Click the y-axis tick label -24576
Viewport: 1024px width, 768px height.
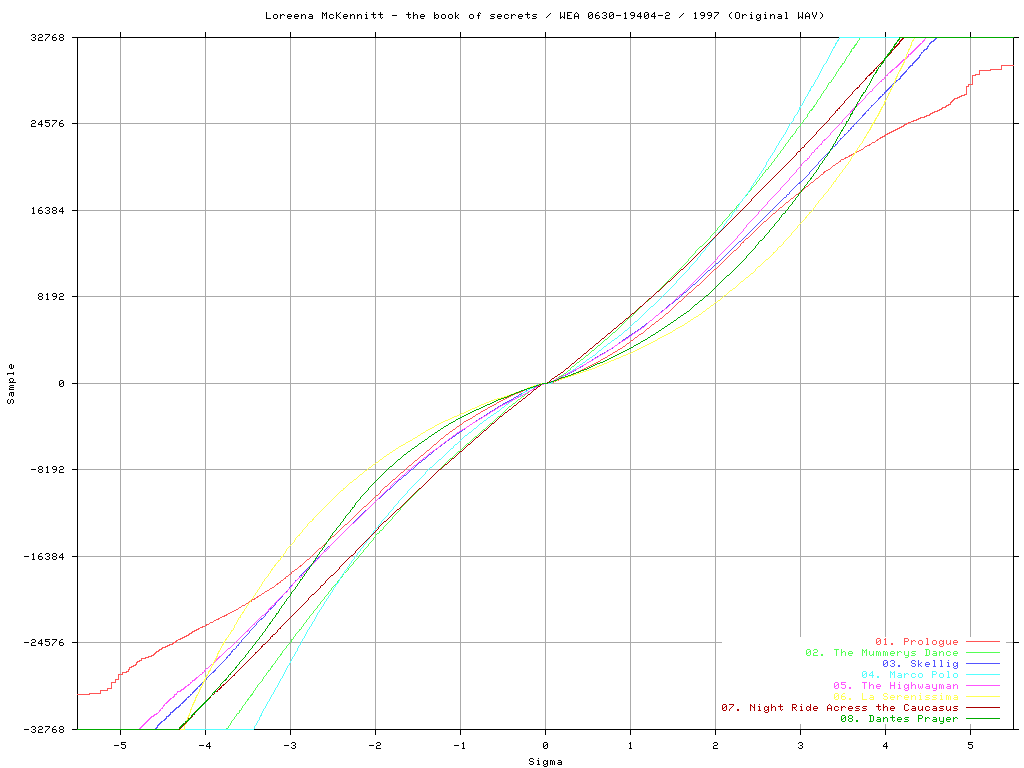click(x=44, y=643)
